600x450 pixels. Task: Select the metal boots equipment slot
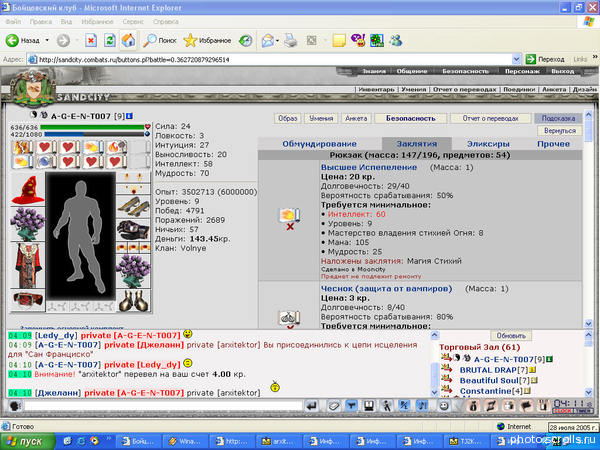[133, 300]
